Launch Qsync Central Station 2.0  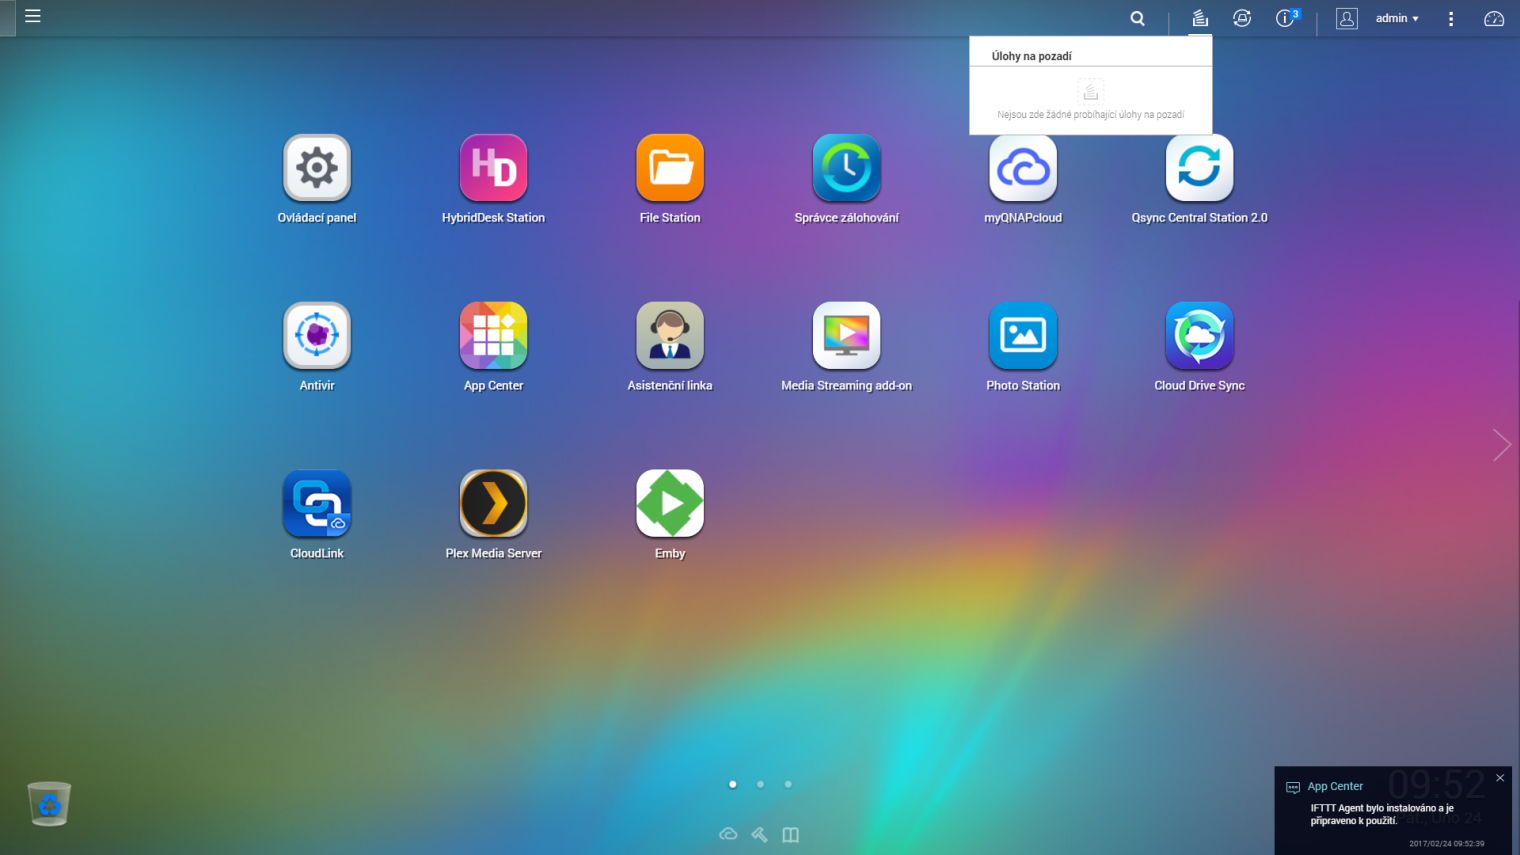pyautogui.click(x=1199, y=168)
